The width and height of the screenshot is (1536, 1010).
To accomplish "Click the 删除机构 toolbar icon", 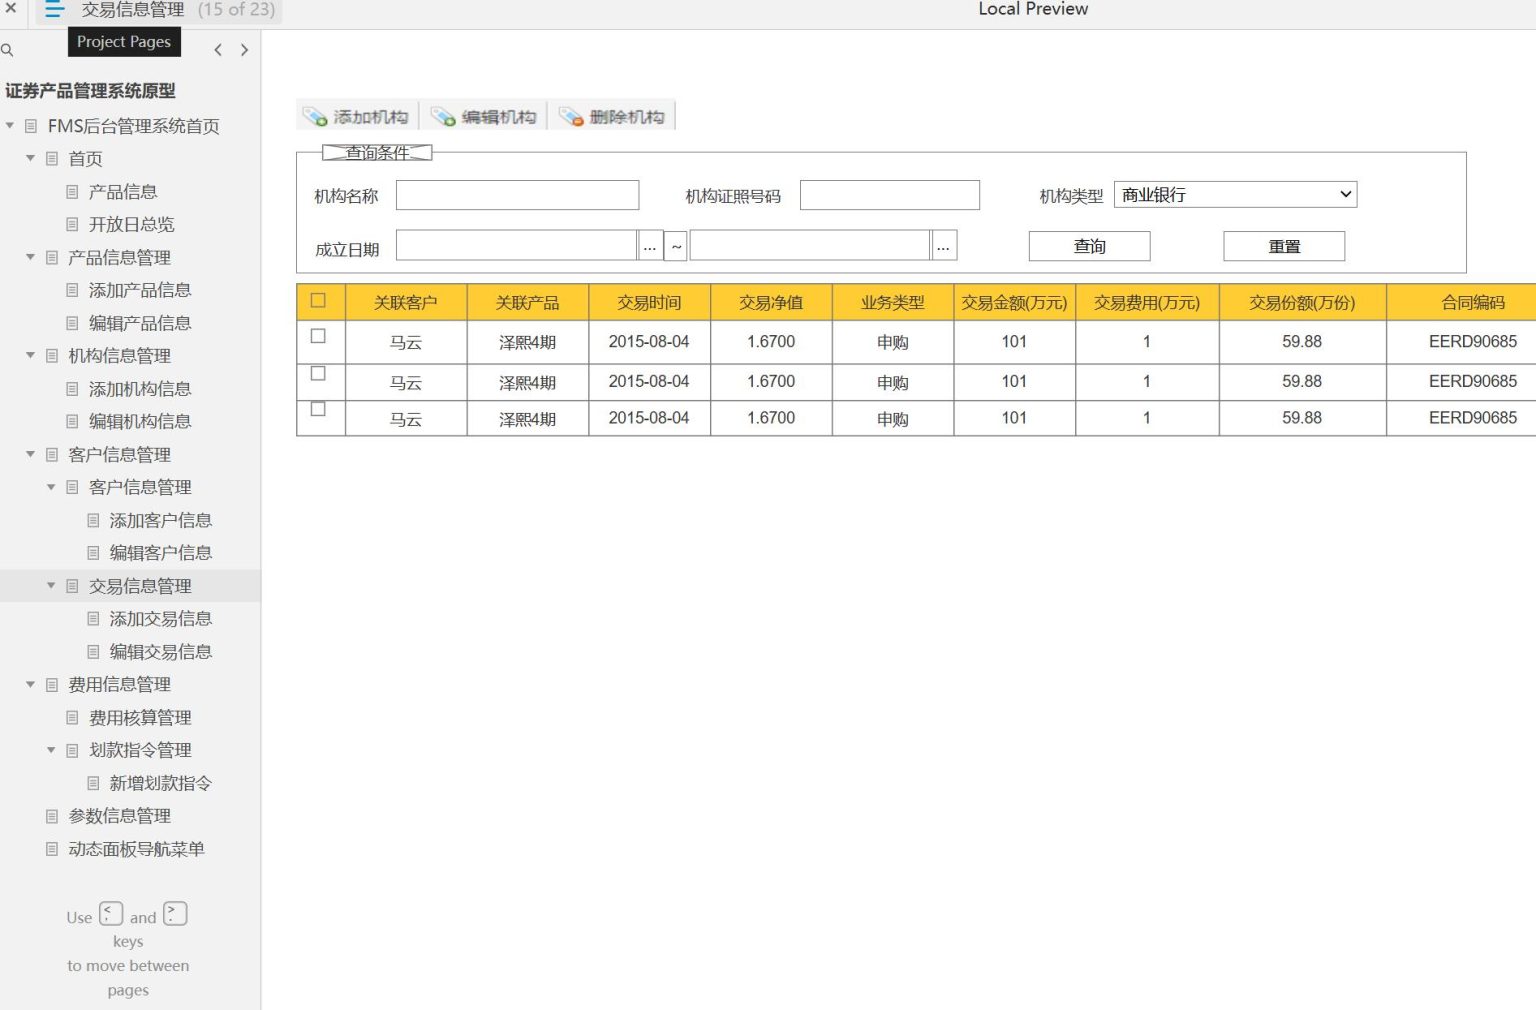I will coord(571,117).
